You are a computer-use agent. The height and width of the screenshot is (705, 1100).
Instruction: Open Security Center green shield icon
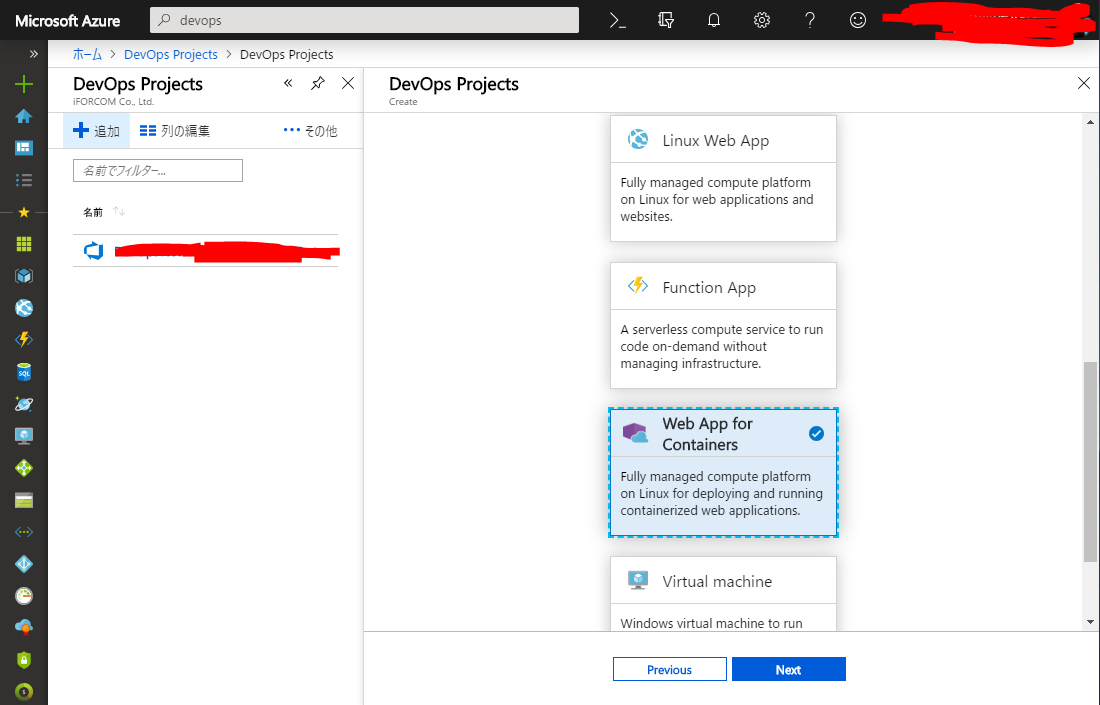[24, 659]
